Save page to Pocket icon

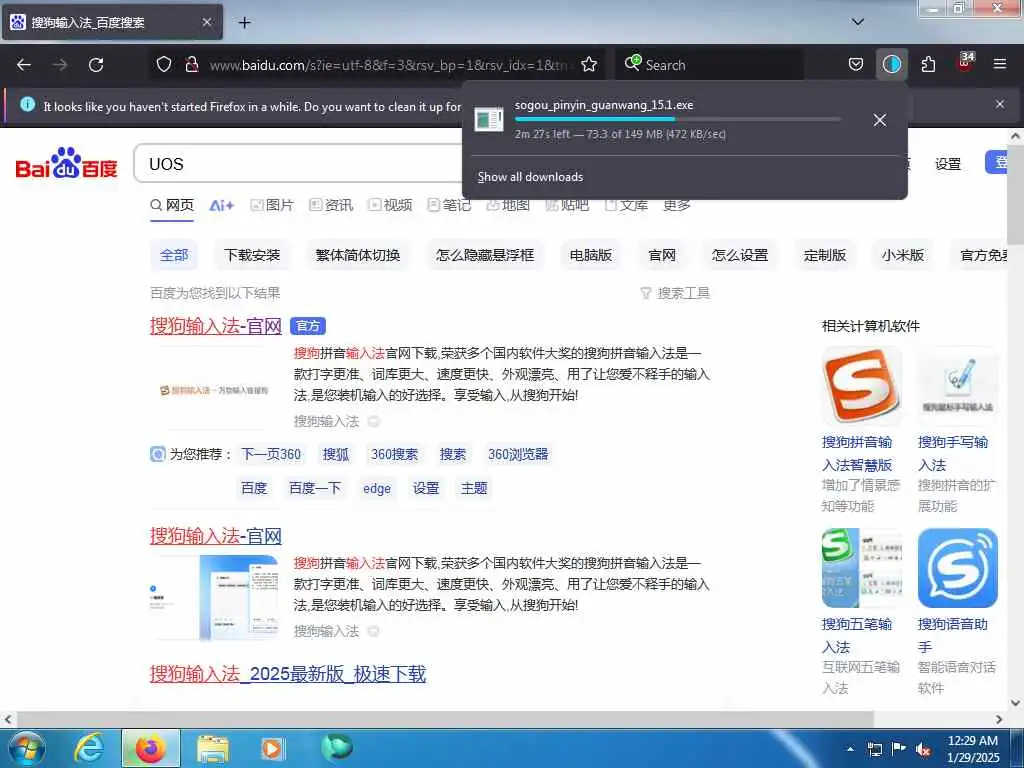[x=856, y=65]
